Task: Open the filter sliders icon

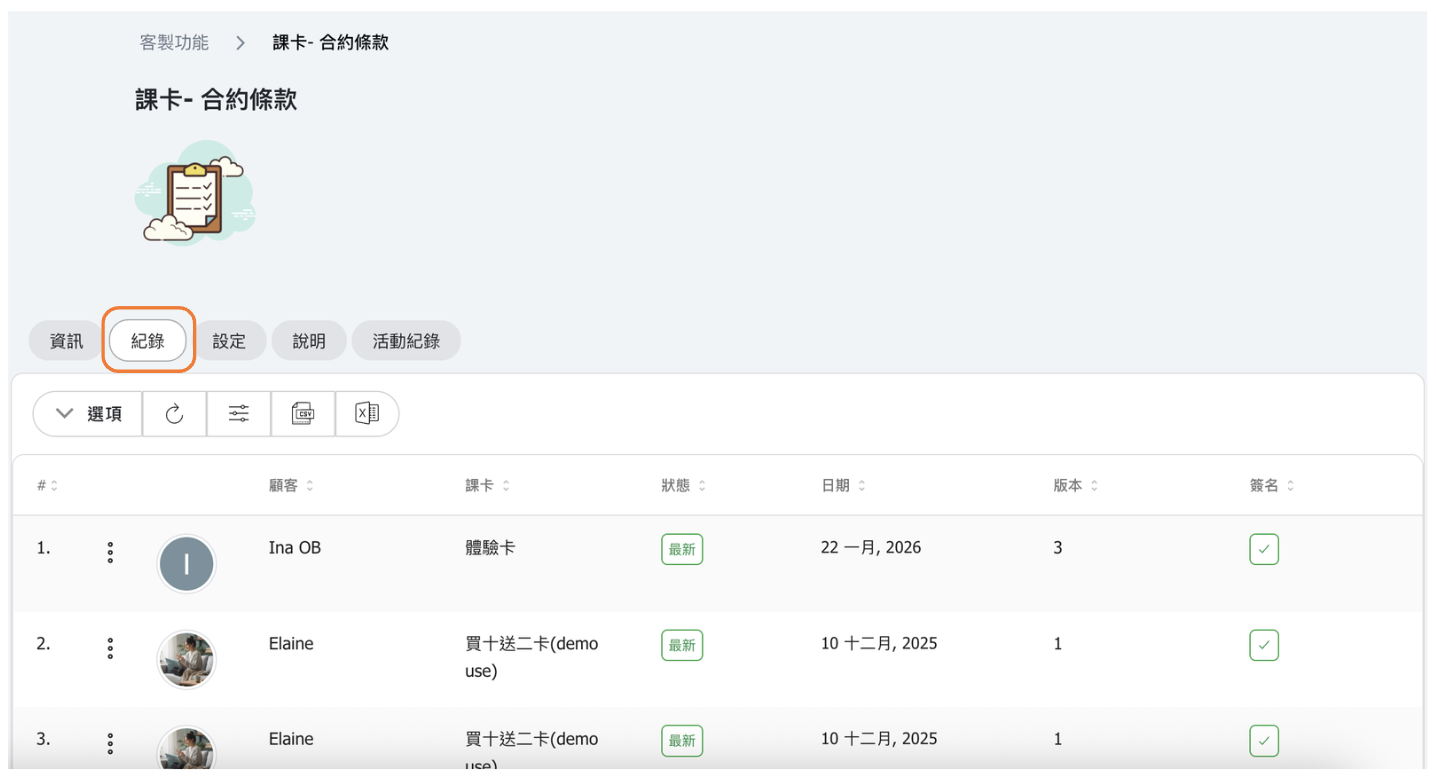Action: [238, 414]
